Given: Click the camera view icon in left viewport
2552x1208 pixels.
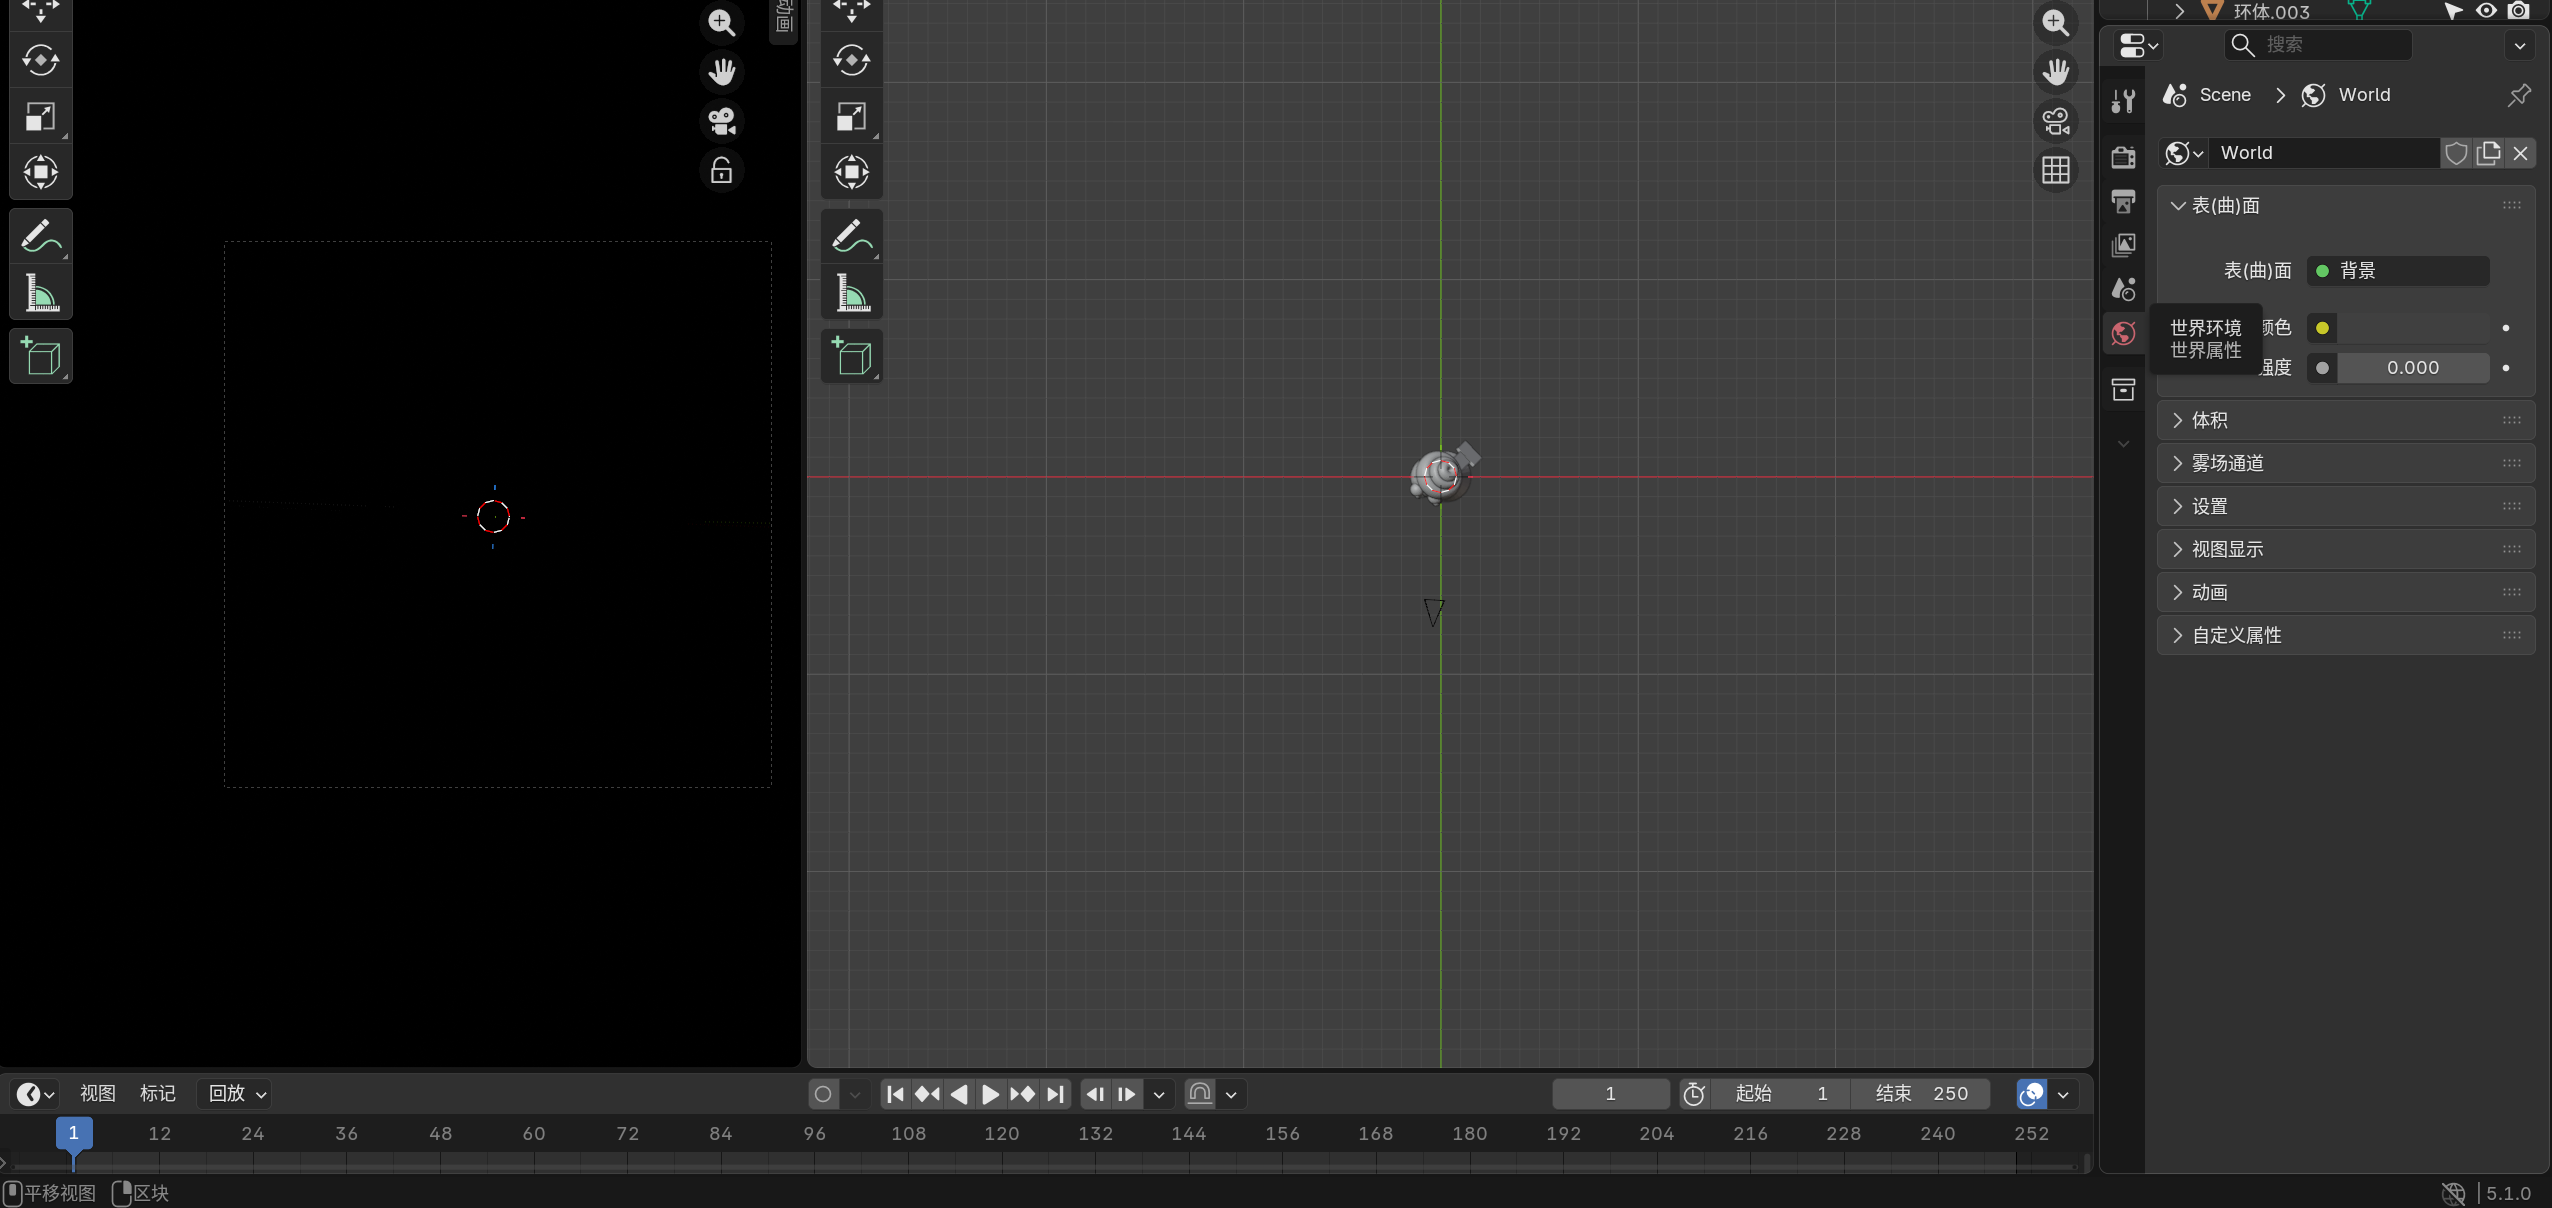Looking at the screenshot, I should click(x=721, y=121).
